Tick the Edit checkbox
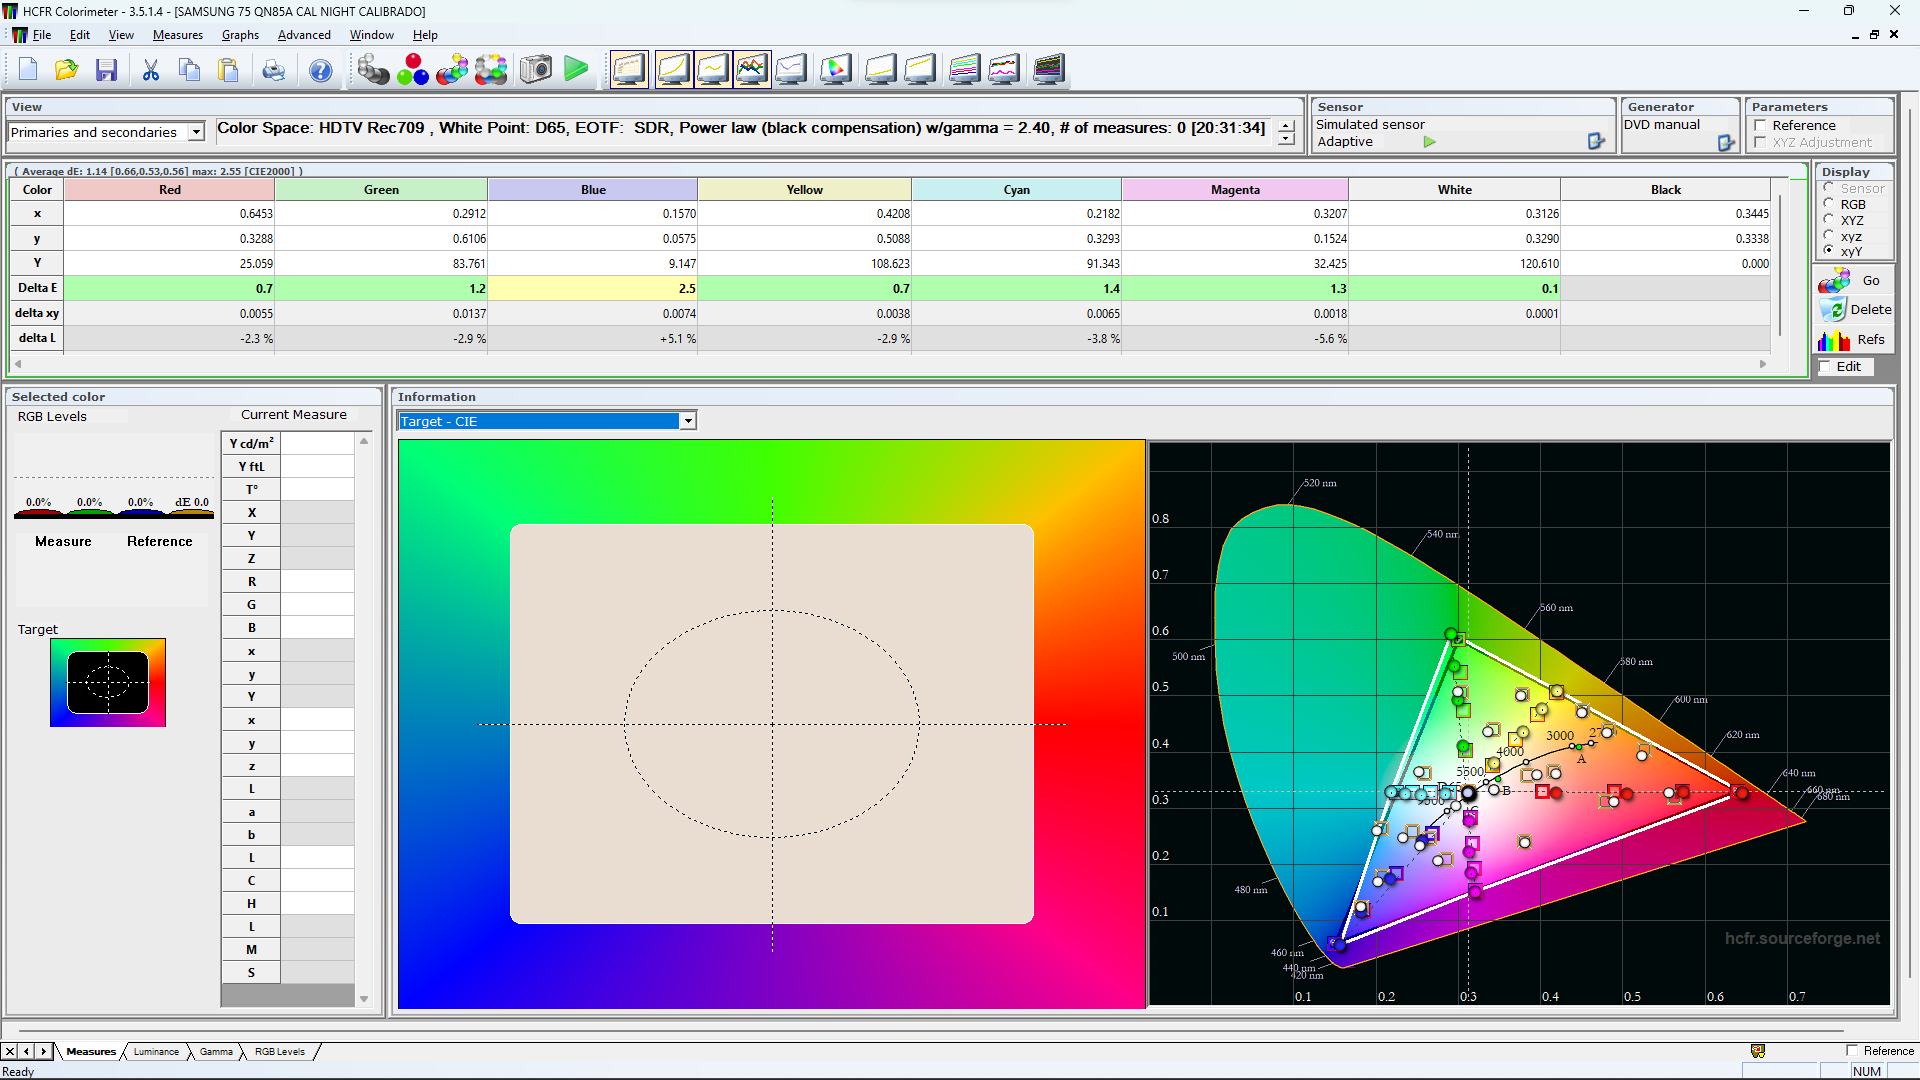This screenshot has height=1080, width=1920. 1825,367
